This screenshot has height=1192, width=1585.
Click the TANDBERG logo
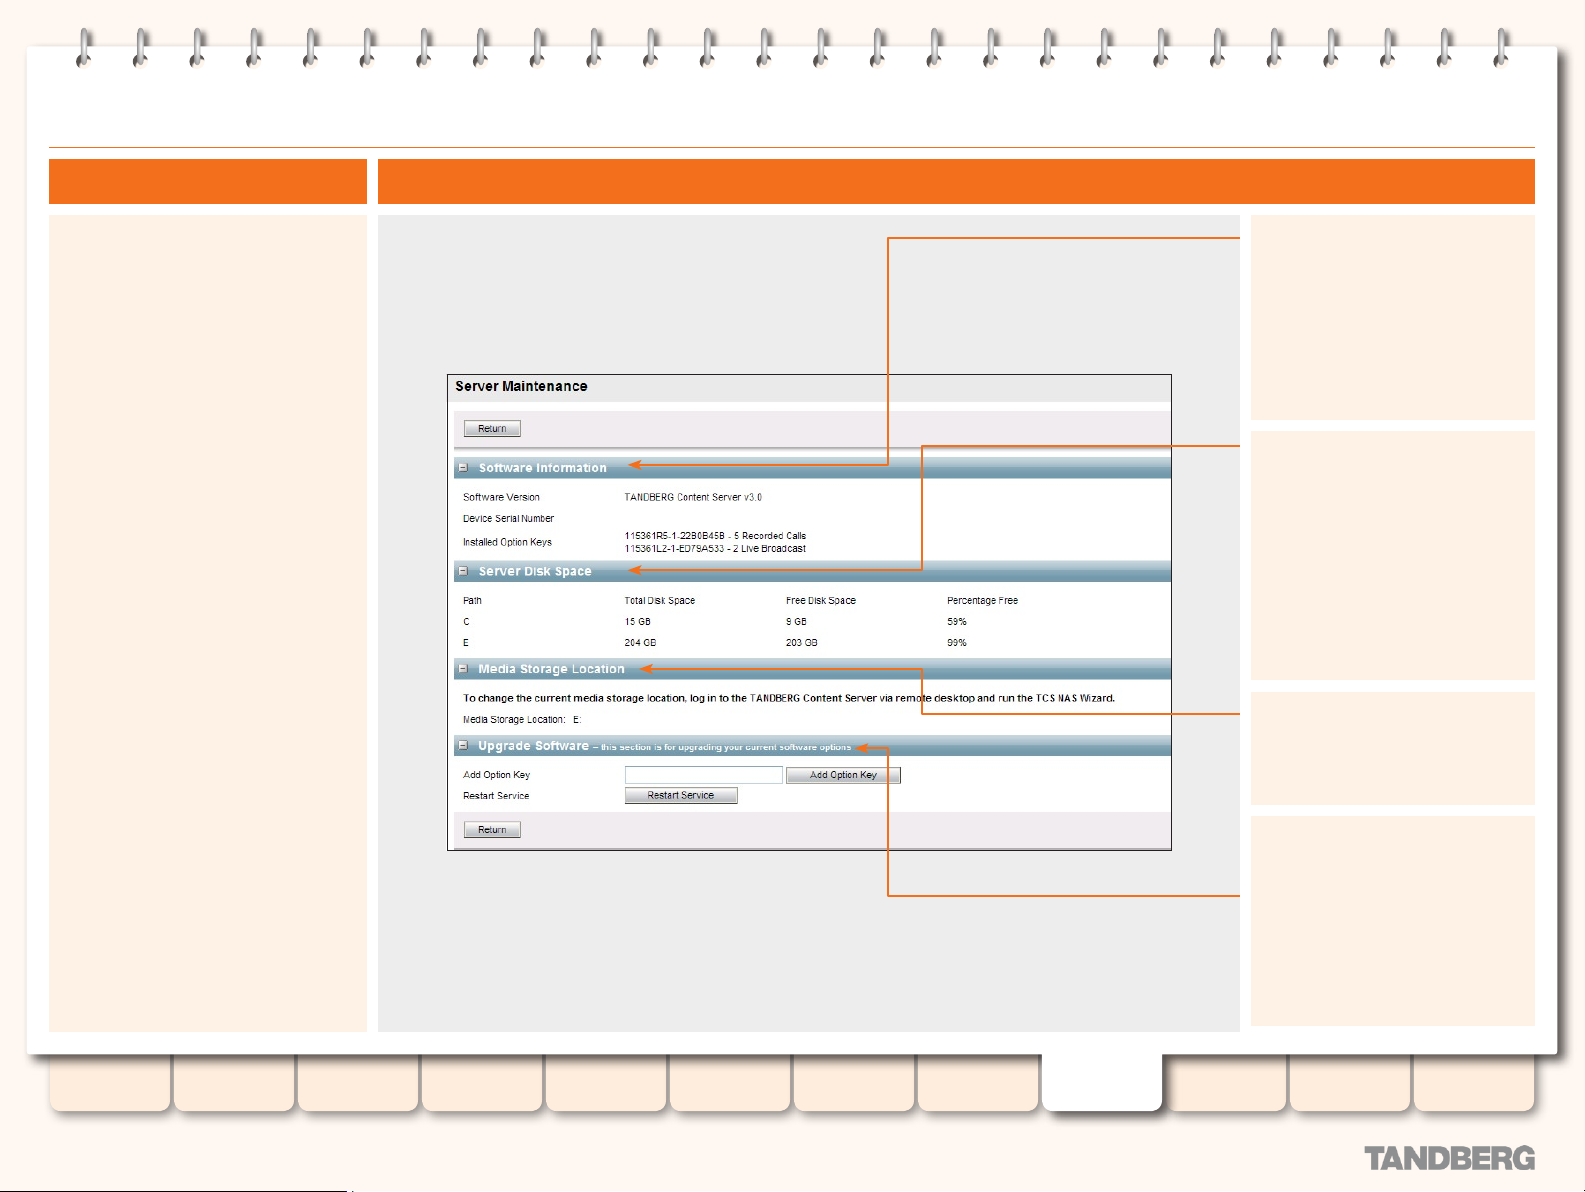[x=1450, y=1159]
